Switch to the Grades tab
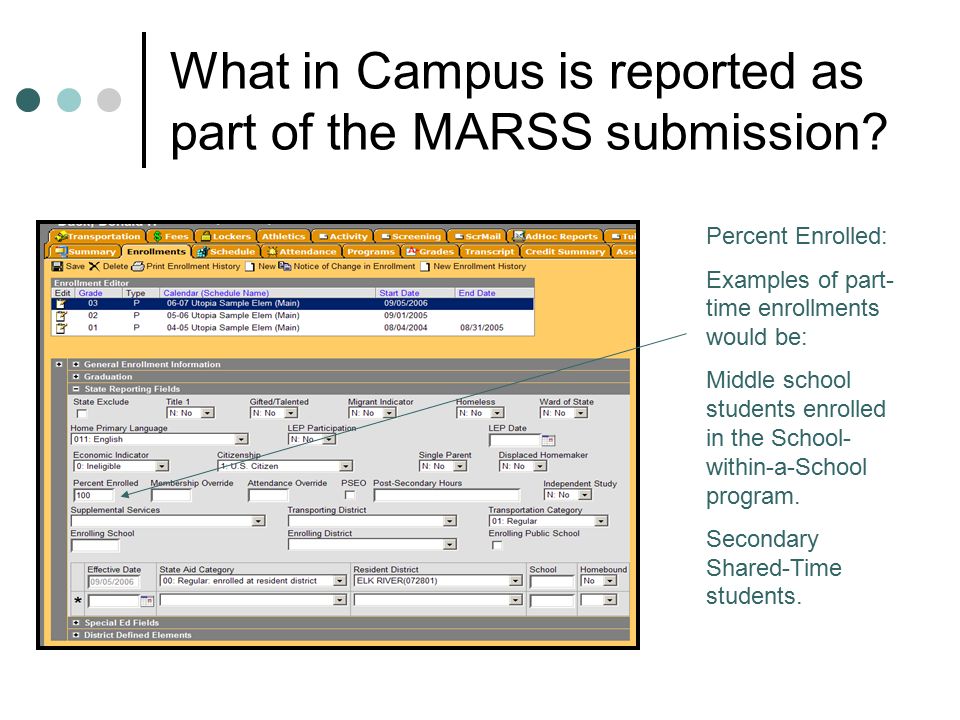Image resolution: width=960 pixels, height=720 pixels. point(430,252)
